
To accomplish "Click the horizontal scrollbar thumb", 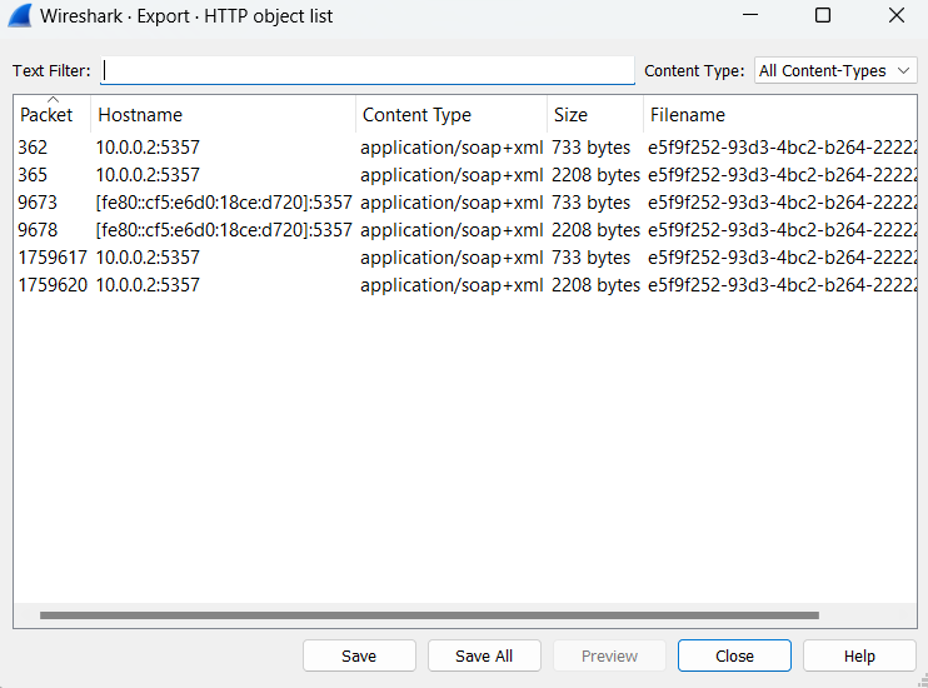I will pyautogui.click(x=429, y=616).
